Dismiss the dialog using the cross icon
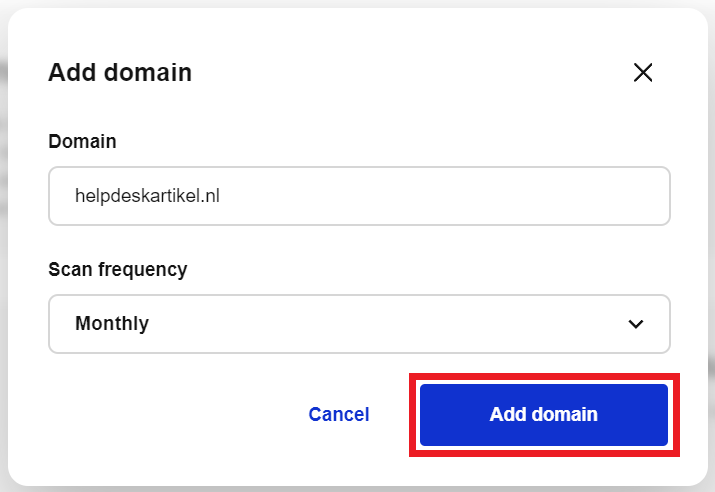This screenshot has width=715, height=492. pyautogui.click(x=643, y=72)
